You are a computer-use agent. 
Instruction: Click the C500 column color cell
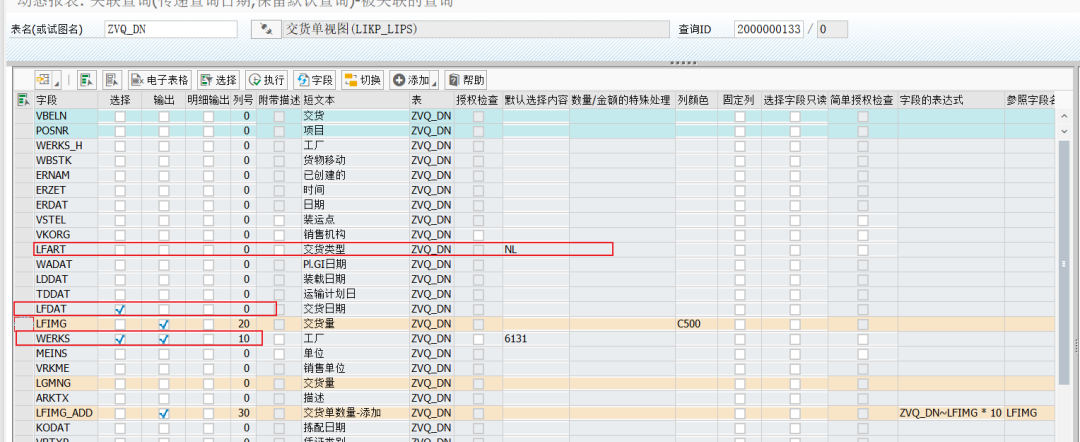tap(696, 324)
